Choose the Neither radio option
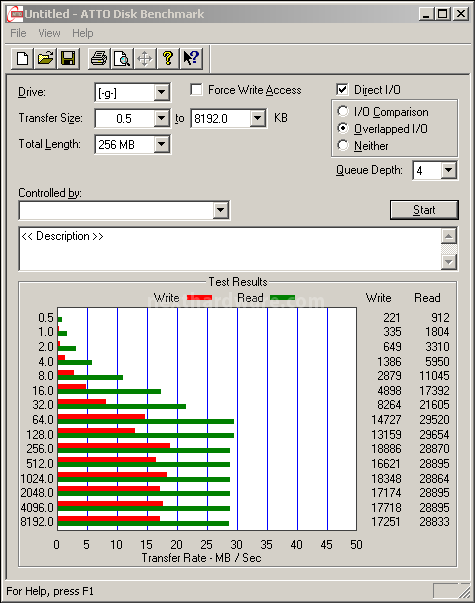This screenshot has height=603, width=475. pos(343,145)
